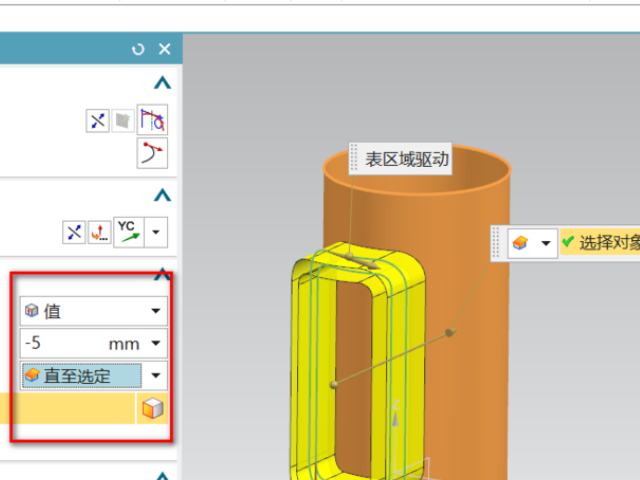Image resolution: width=640 pixels, height=480 pixels.
Task: Click the -5 distance value field
Action: point(61,343)
